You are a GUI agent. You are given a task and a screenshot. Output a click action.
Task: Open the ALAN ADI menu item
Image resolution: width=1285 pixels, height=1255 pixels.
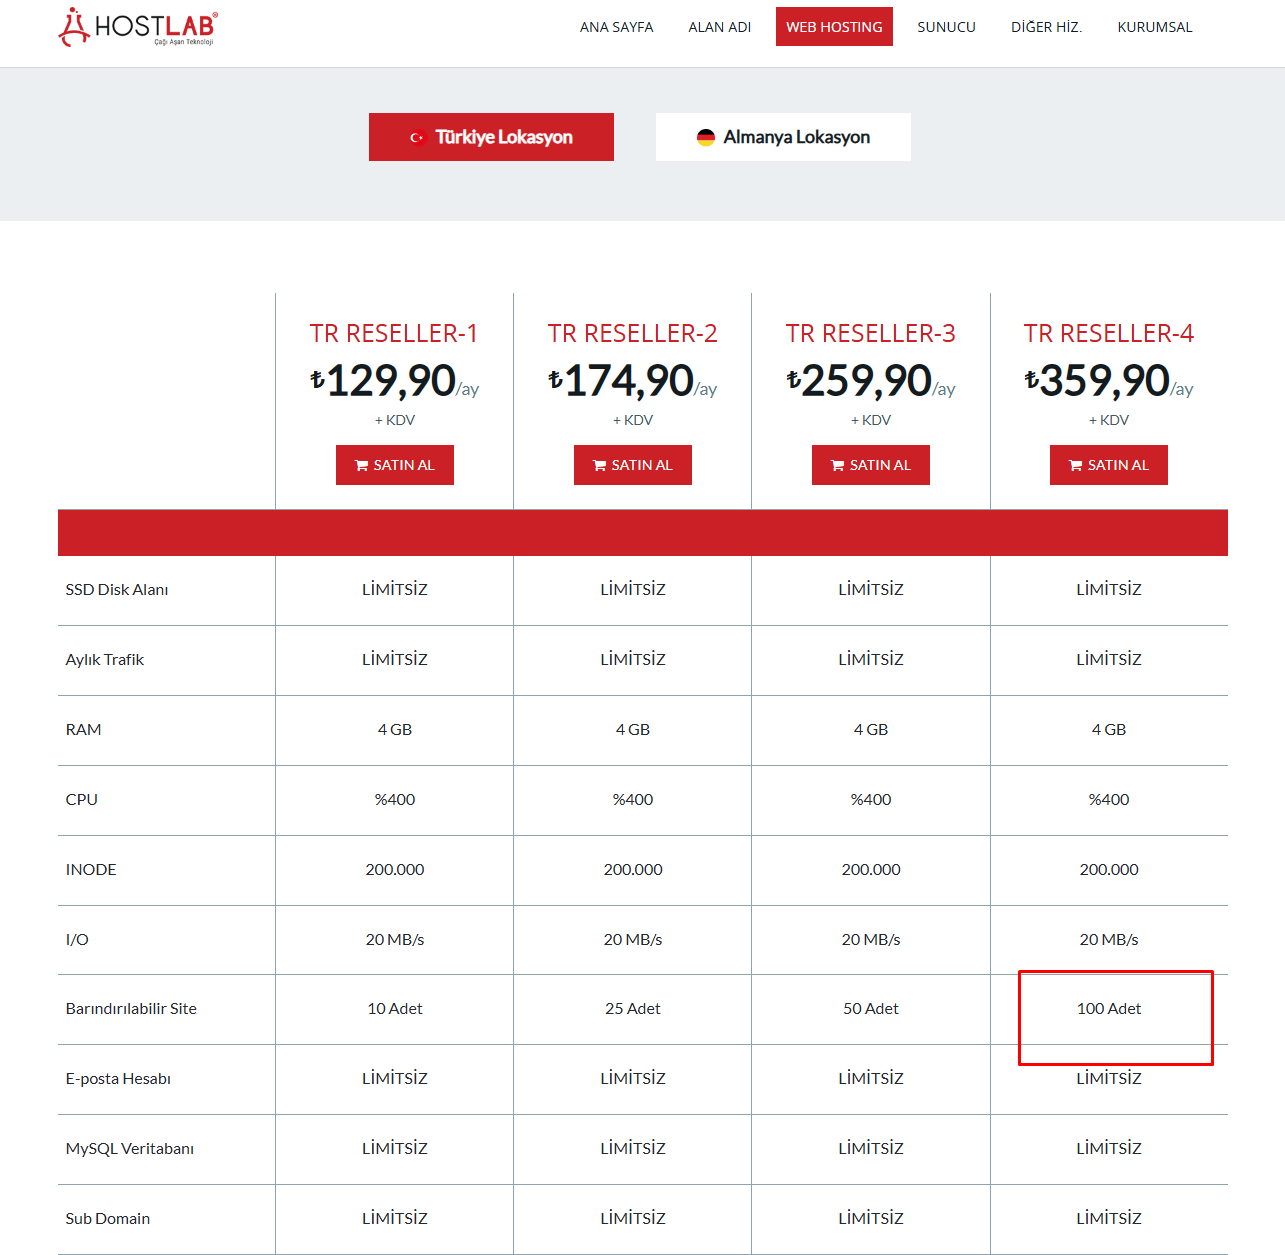click(720, 27)
